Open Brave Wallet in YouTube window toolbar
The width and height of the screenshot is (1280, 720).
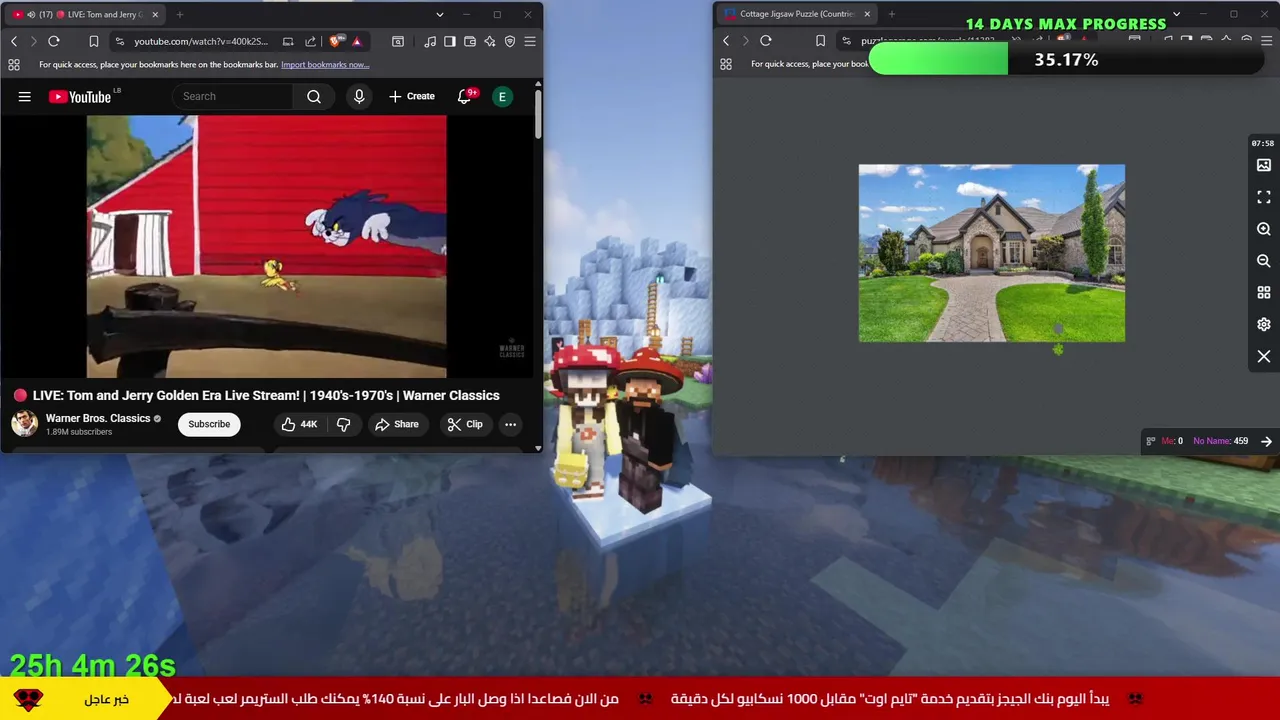(x=470, y=41)
